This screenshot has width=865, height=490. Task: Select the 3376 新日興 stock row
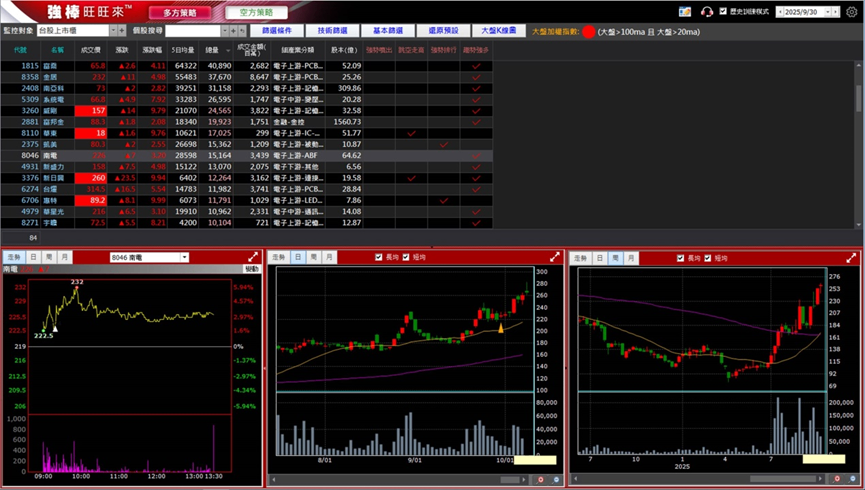pyautogui.click(x=60, y=177)
